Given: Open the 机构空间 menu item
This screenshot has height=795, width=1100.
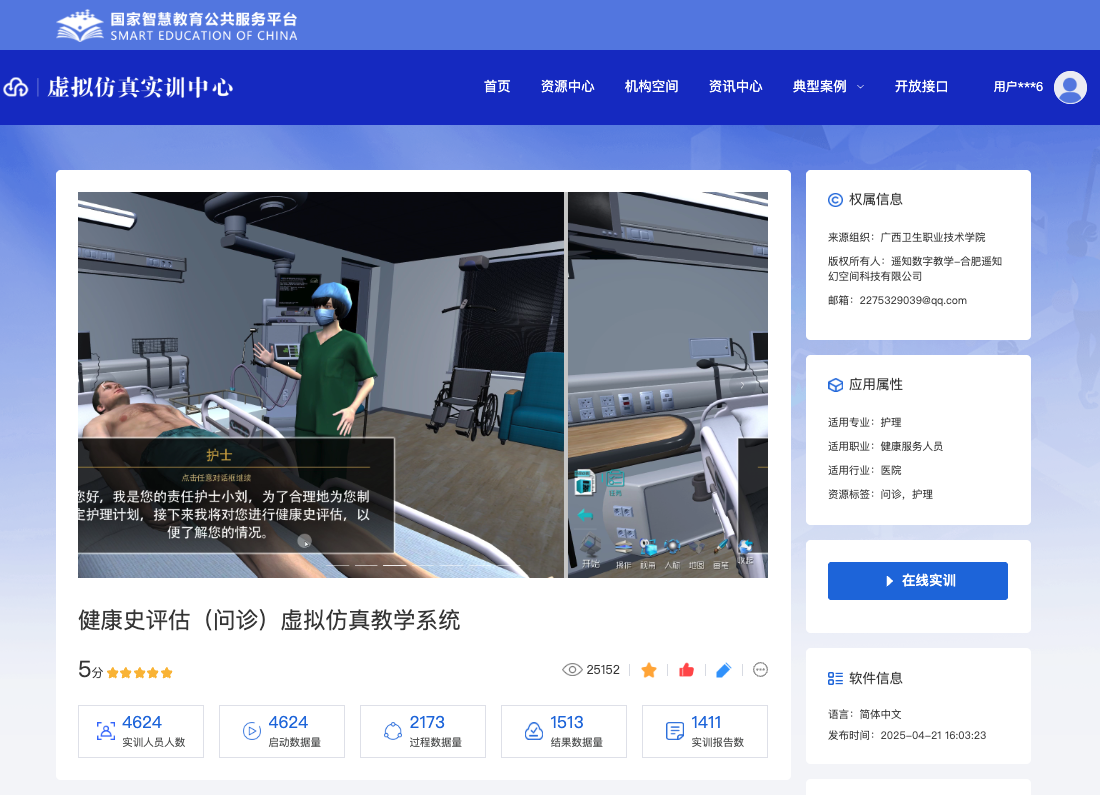Looking at the screenshot, I should click(x=651, y=87).
